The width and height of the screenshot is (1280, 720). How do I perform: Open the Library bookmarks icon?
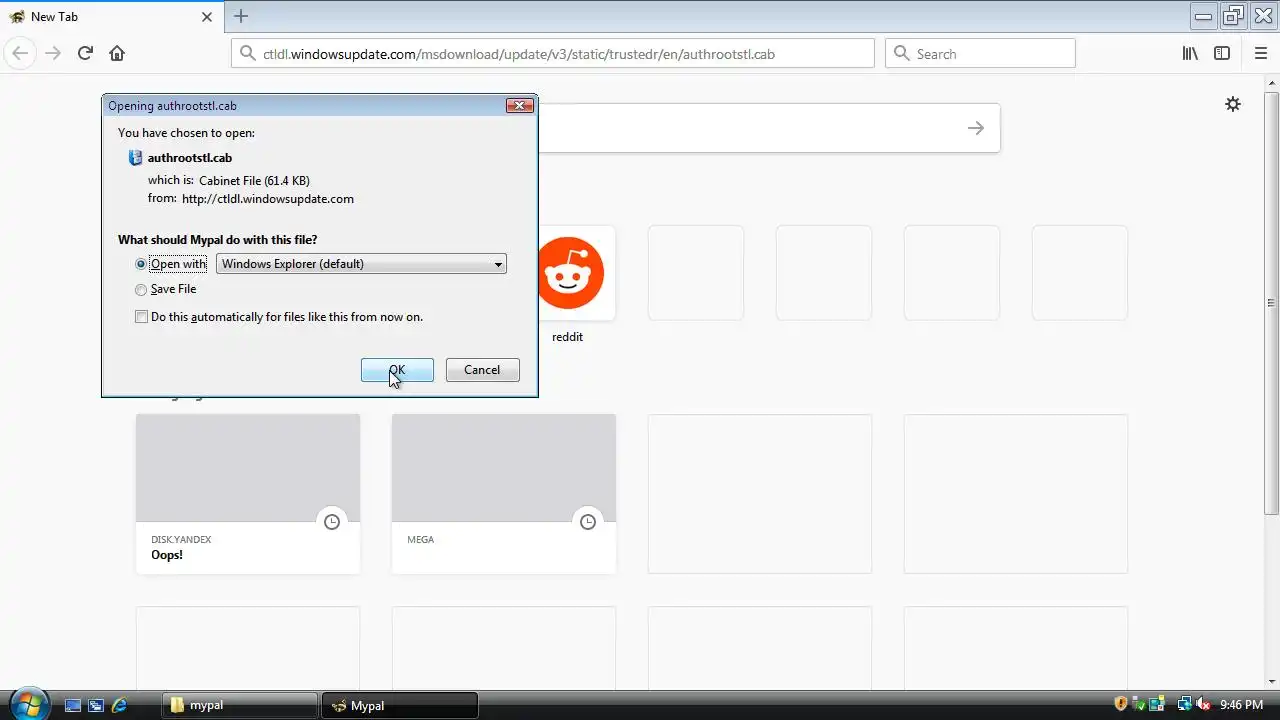(1190, 53)
